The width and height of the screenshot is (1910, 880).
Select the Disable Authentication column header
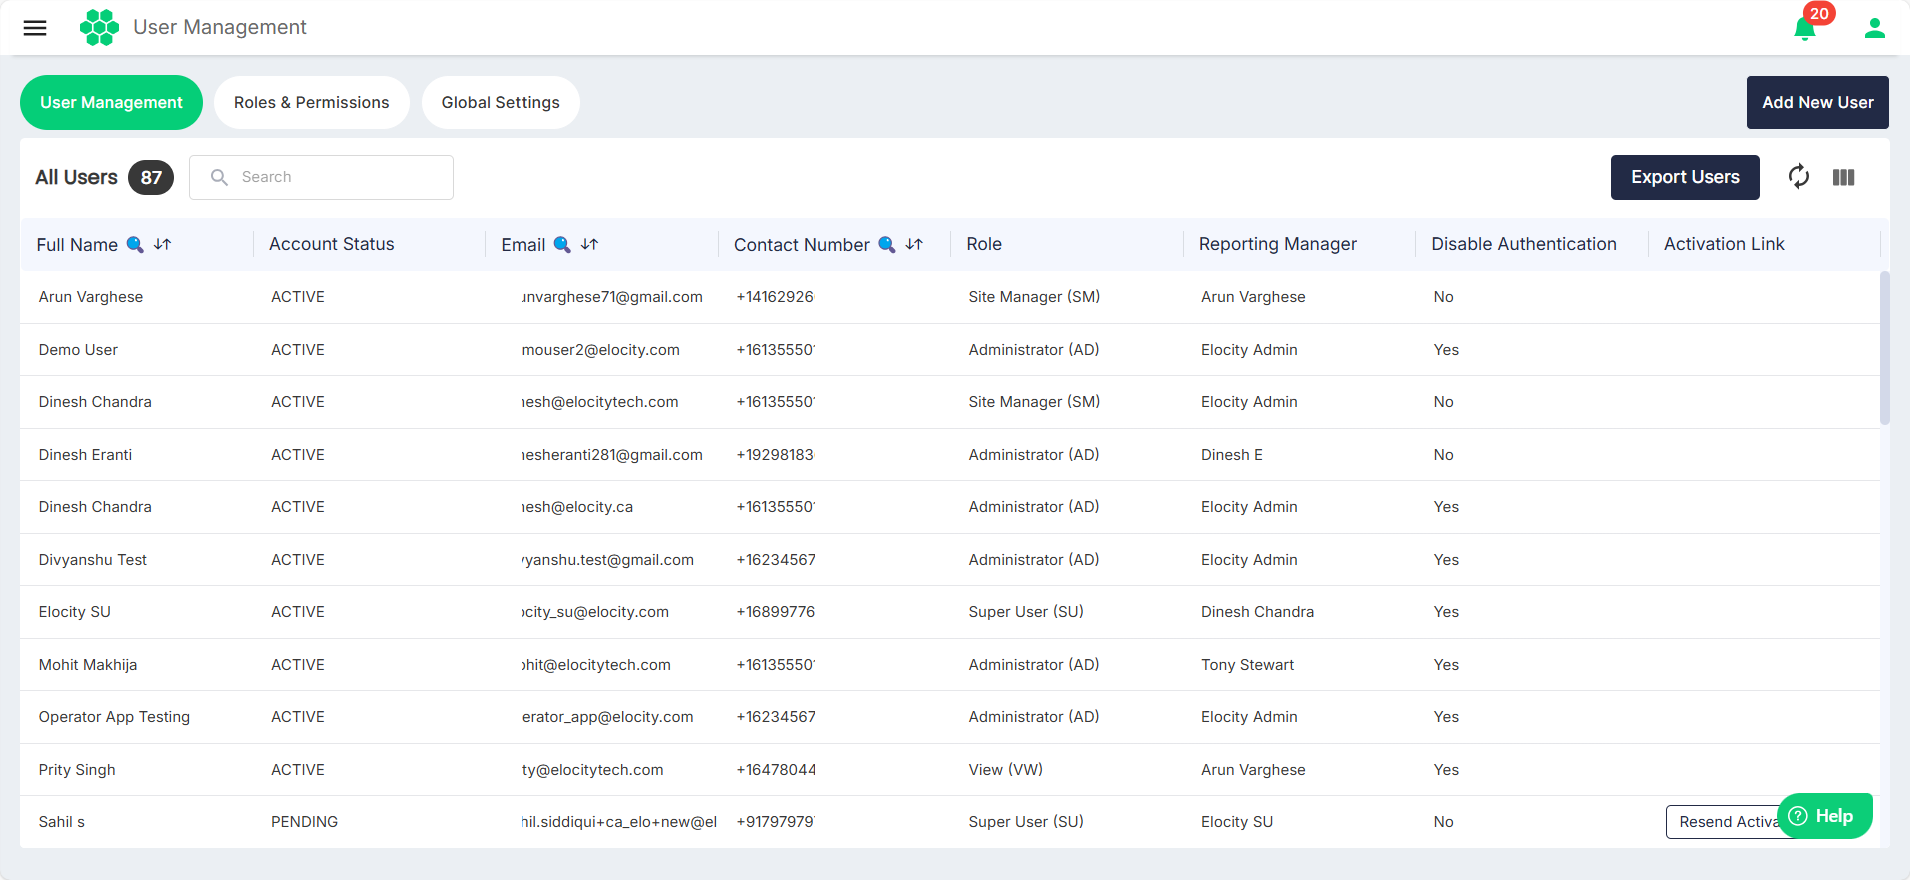pyautogui.click(x=1524, y=244)
